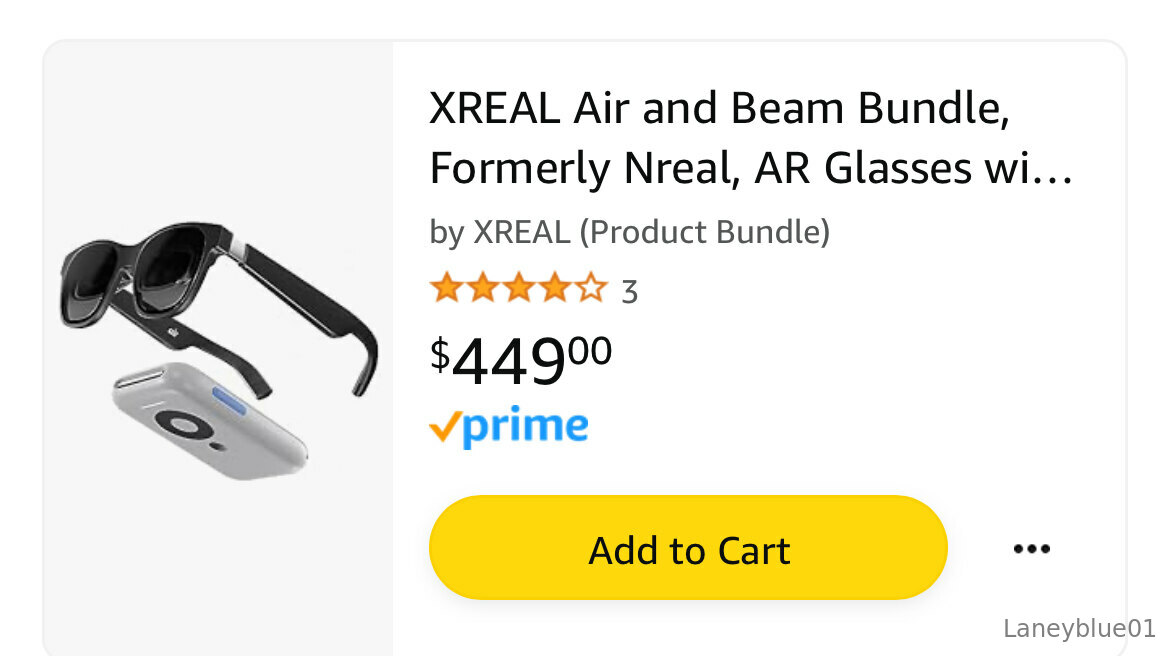Open the XREAL Air and Beam Bundle title
The image size is (1170, 656).
719,108
